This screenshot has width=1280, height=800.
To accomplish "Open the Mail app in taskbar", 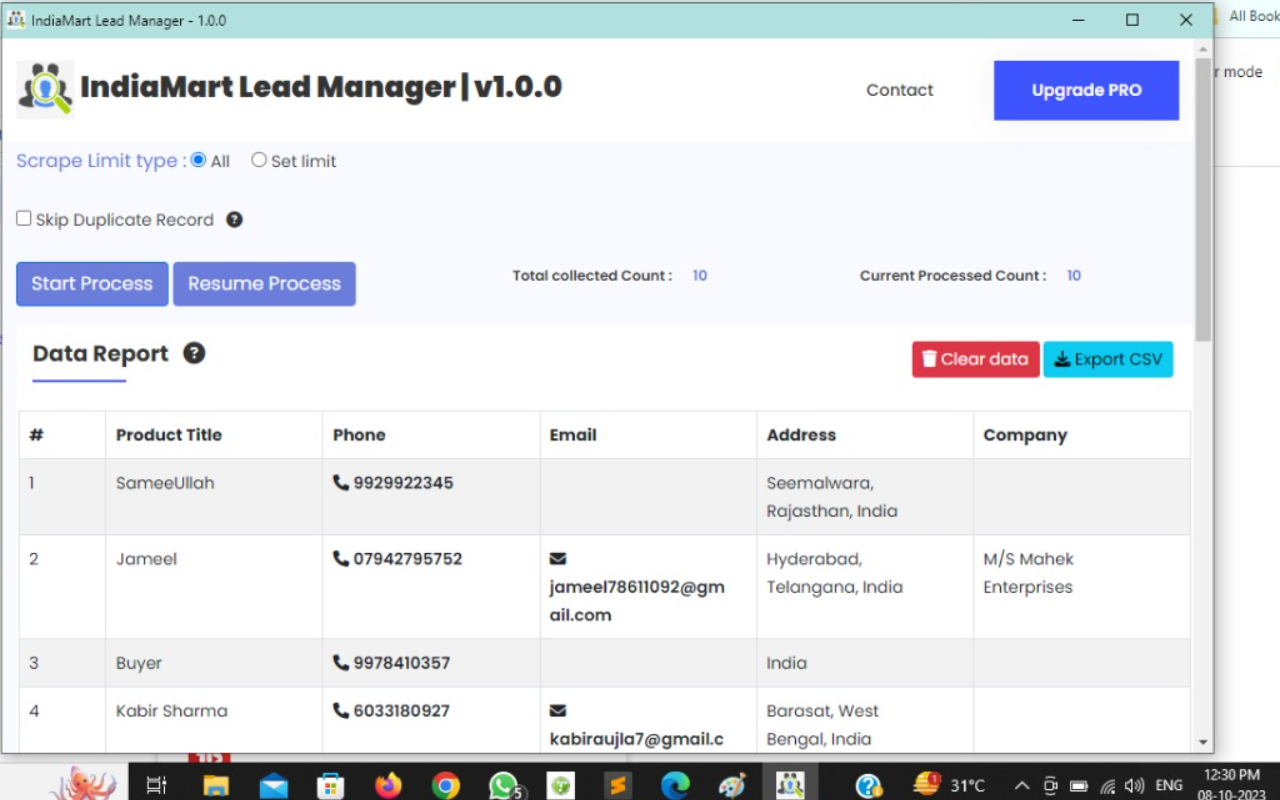I will (x=273, y=785).
